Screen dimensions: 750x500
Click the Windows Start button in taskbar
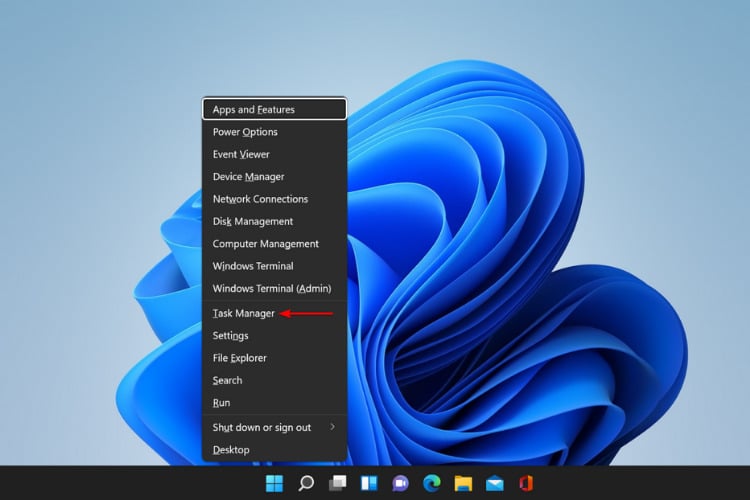point(275,483)
